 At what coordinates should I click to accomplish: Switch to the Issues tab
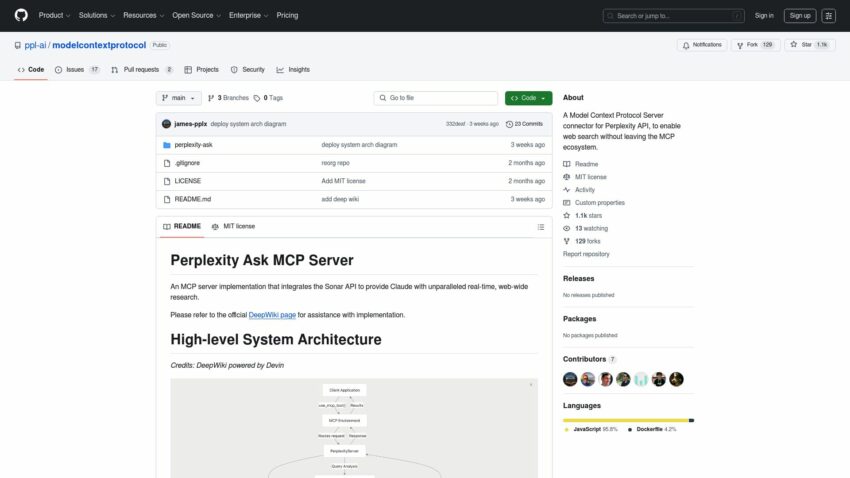pyautogui.click(x=77, y=70)
